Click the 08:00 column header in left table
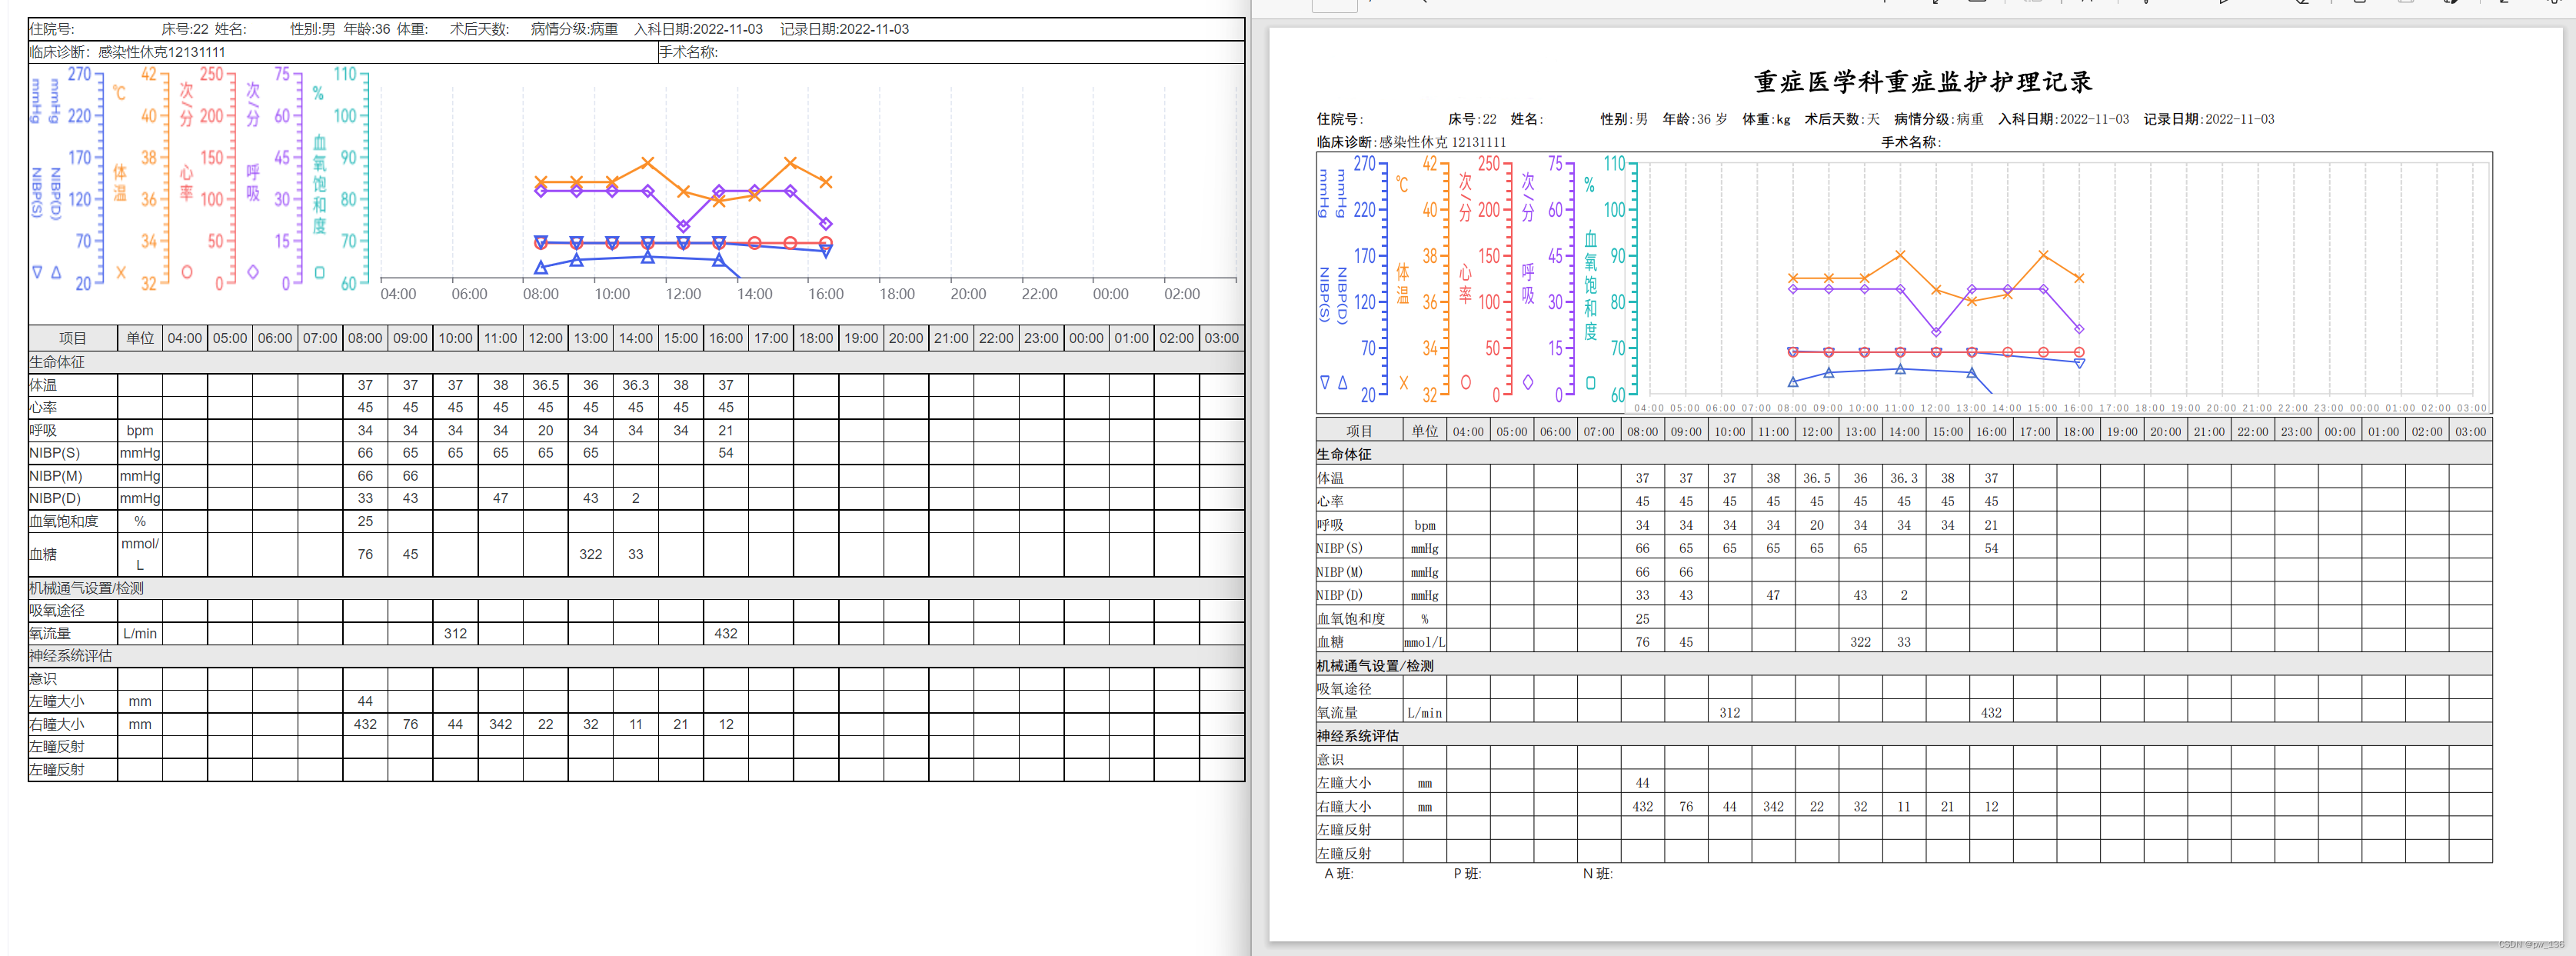 [x=365, y=338]
